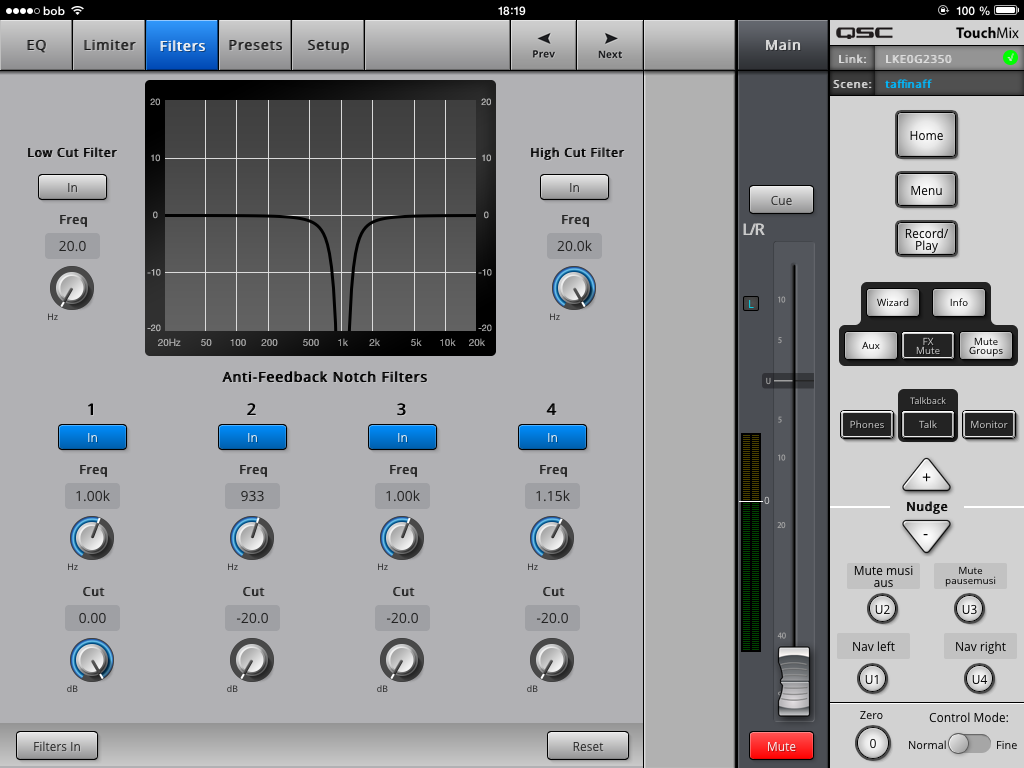The height and width of the screenshot is (768, 1024).
Task: Toggle notch filter 2 In button
Action: point(252,438)
